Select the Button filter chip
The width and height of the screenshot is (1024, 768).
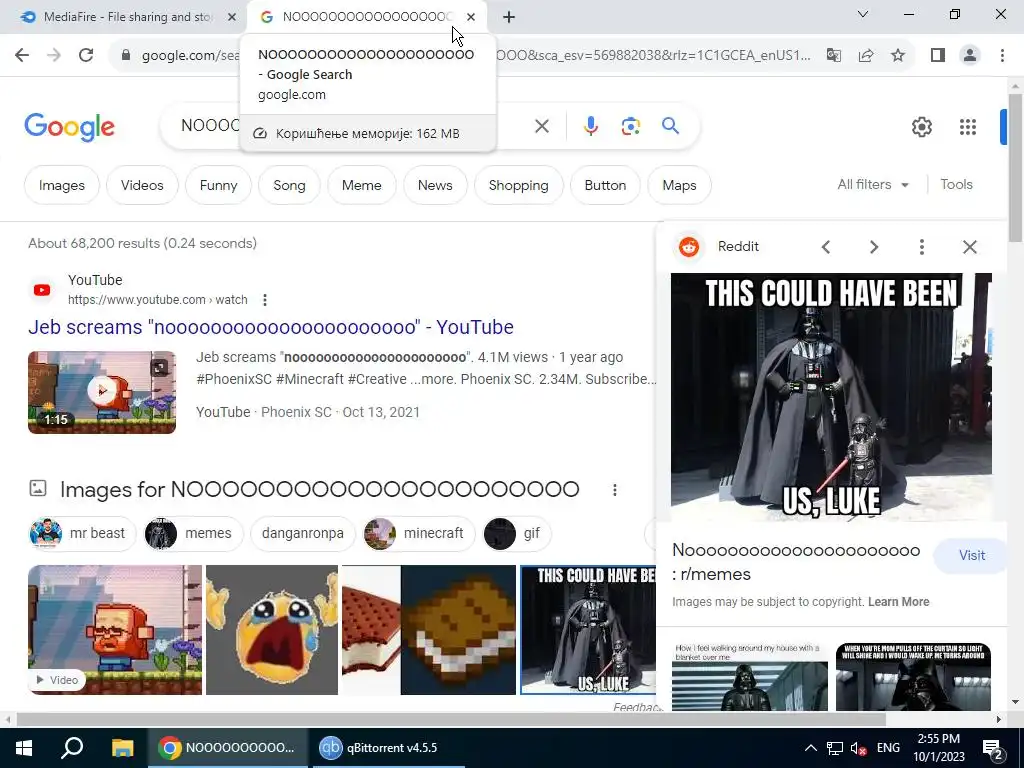coord(605,185)
